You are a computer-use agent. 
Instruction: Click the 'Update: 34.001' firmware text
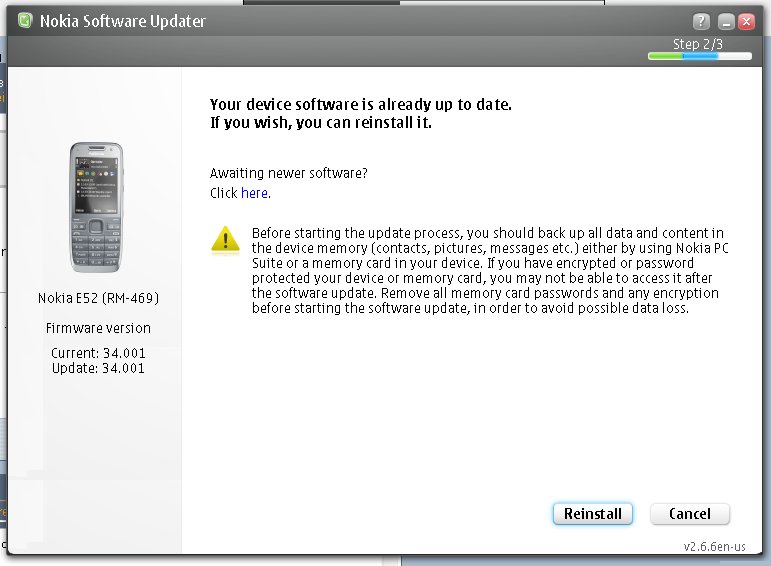click(x=98, y=368)
